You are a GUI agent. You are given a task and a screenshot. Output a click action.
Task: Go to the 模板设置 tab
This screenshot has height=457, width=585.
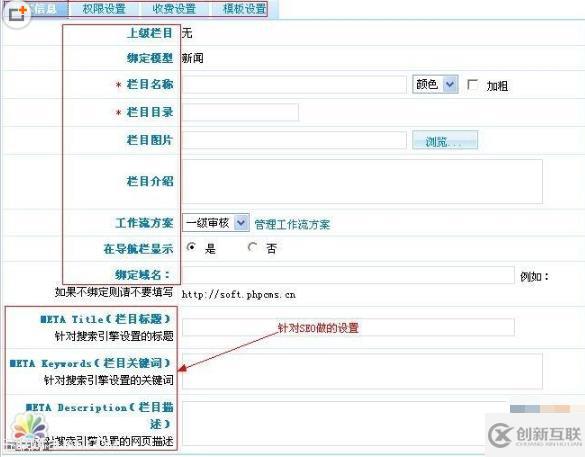244,9
